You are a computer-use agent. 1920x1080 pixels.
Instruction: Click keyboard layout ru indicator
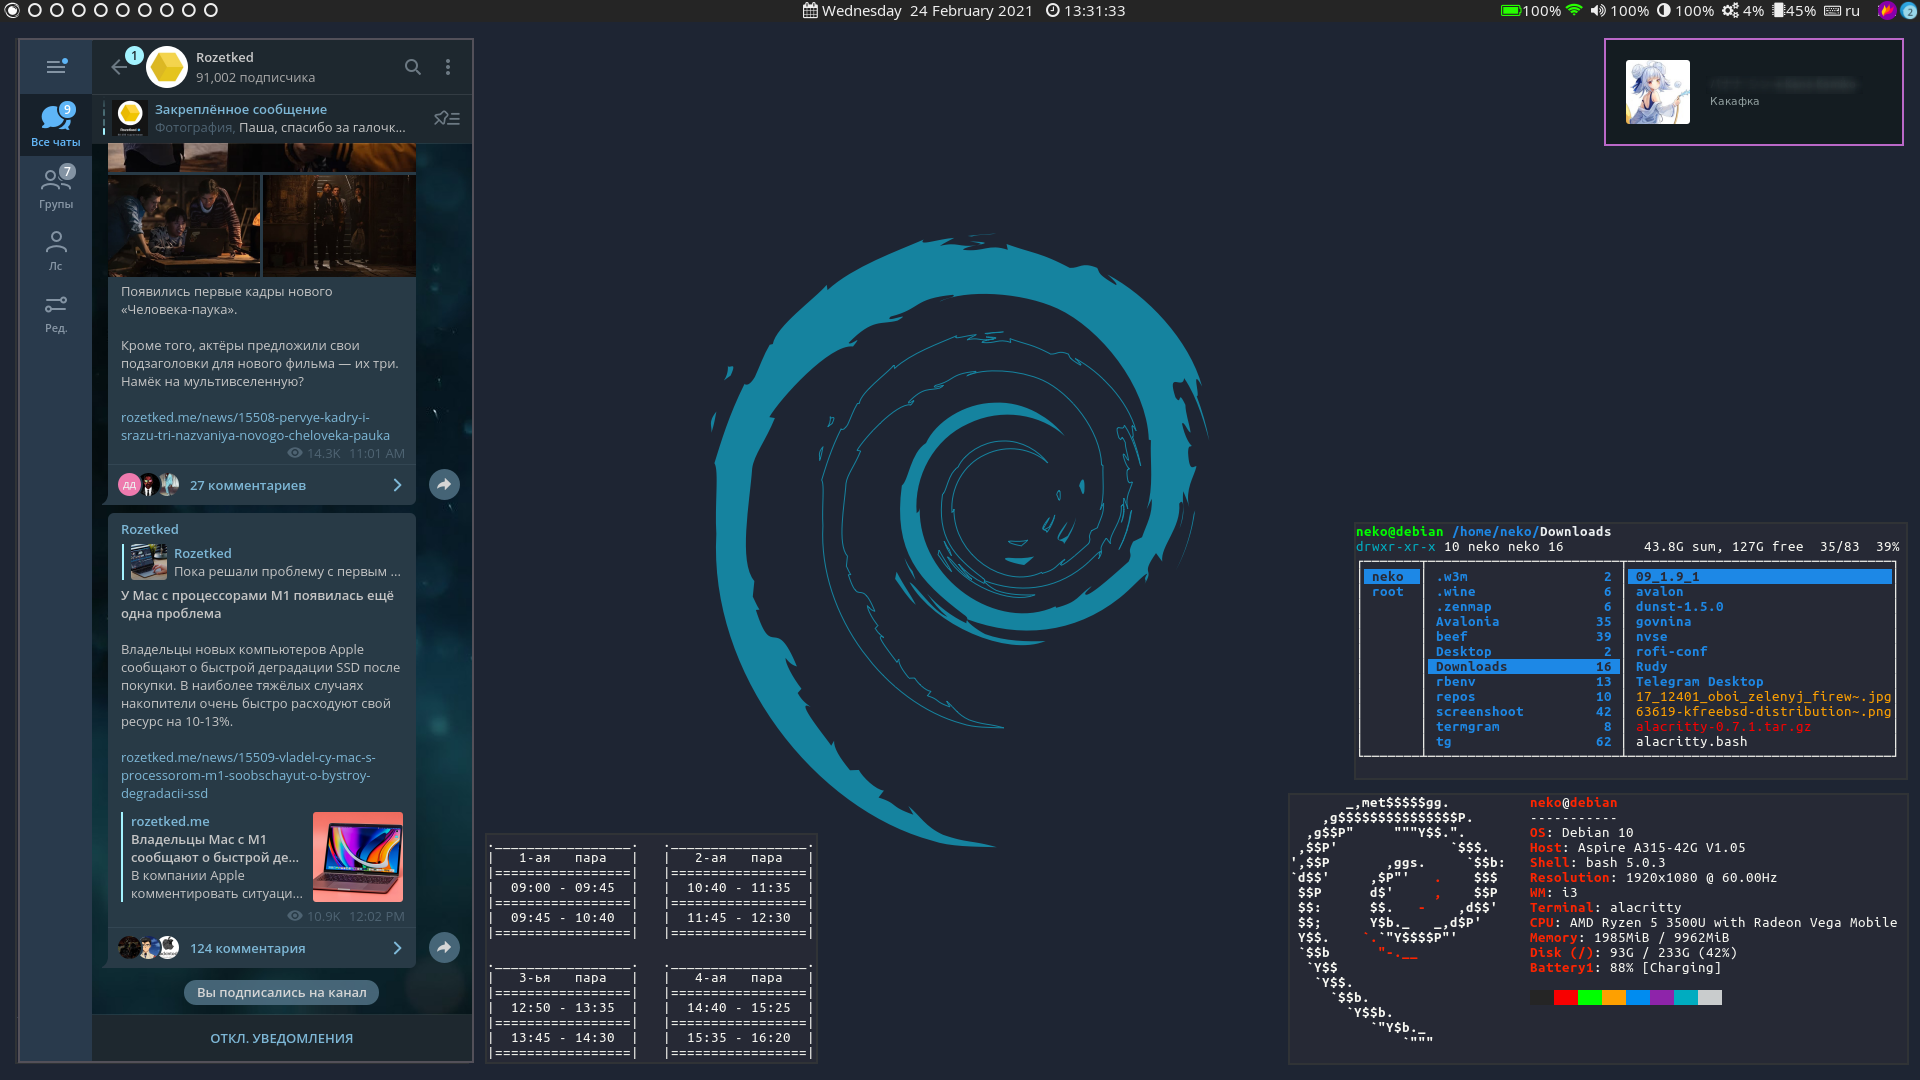[1842, 11]
